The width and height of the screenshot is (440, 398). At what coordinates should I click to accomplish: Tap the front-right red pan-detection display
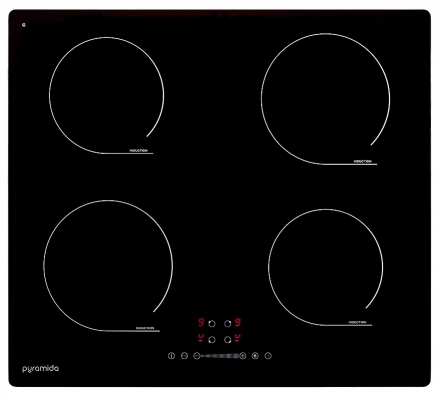tap(238, 338)
